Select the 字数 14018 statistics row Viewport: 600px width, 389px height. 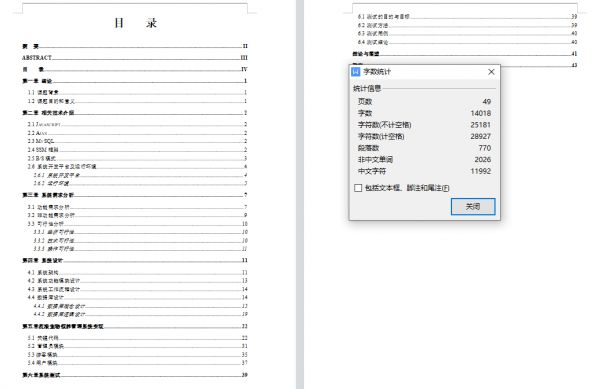click(424, 113)
